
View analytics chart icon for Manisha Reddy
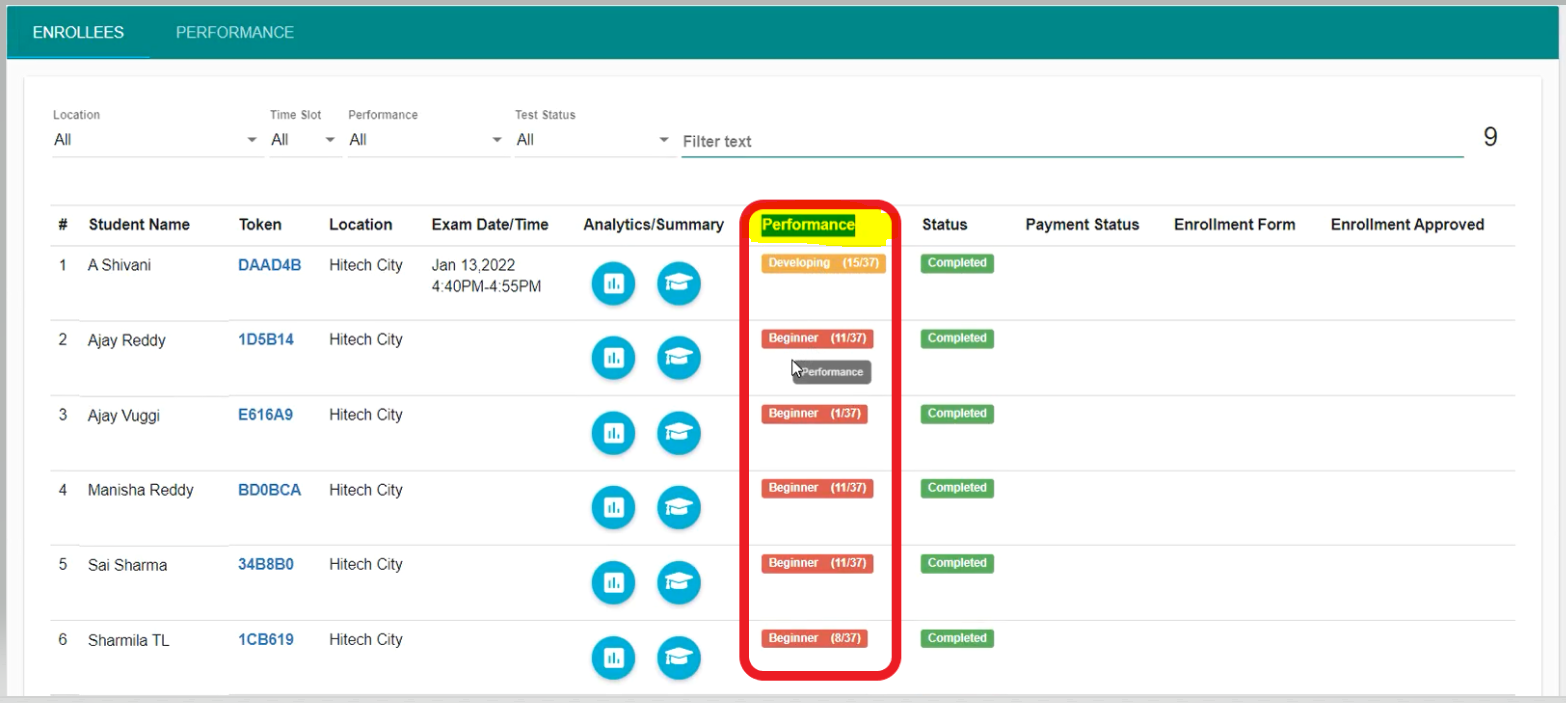point(613,508)
